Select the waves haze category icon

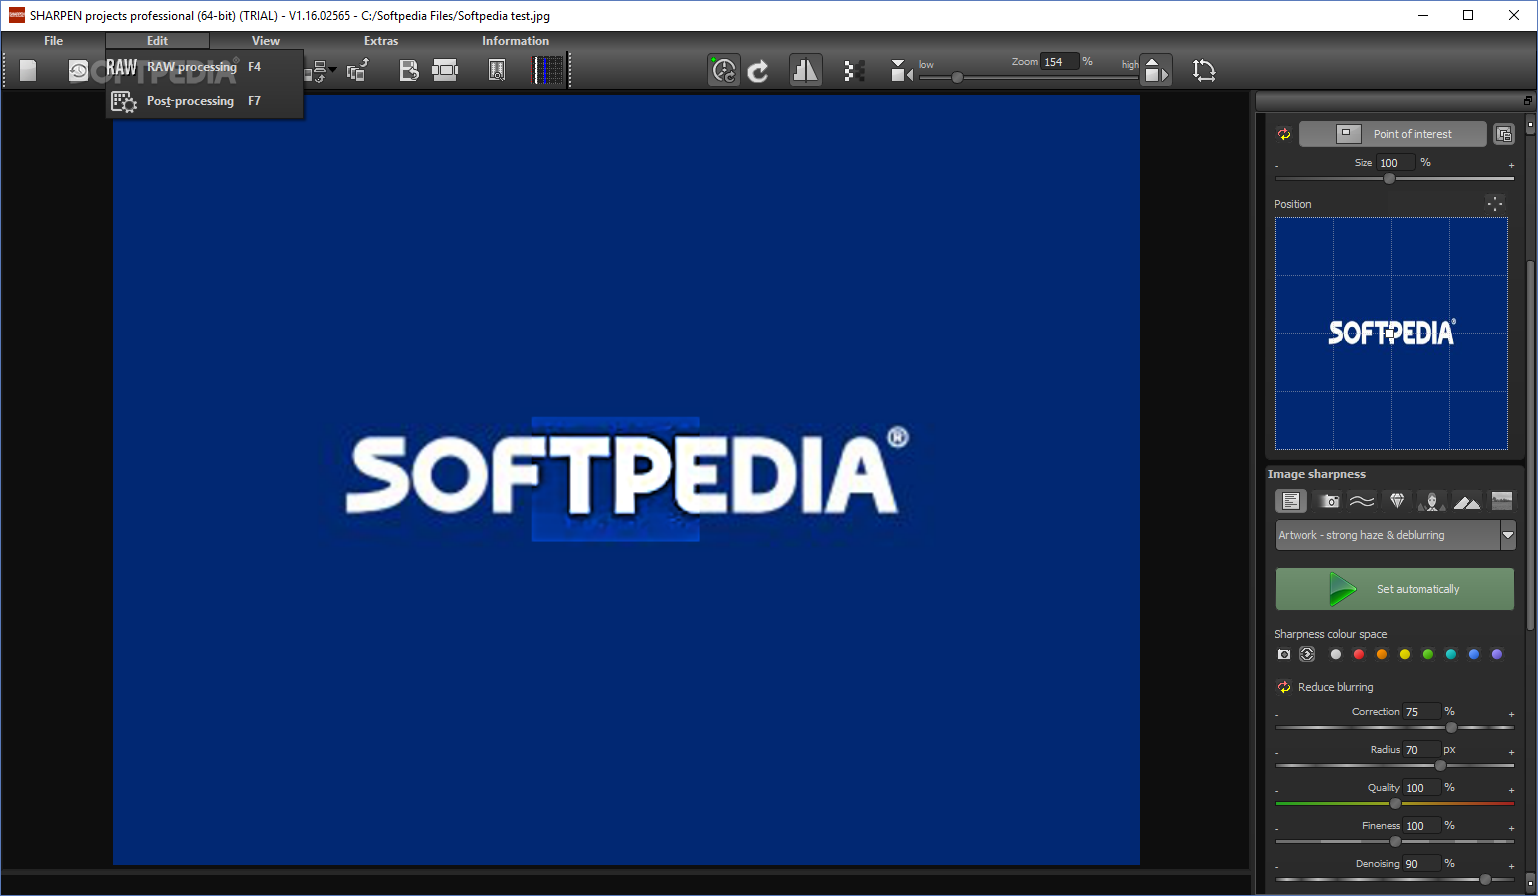(x=1362, y=501)
